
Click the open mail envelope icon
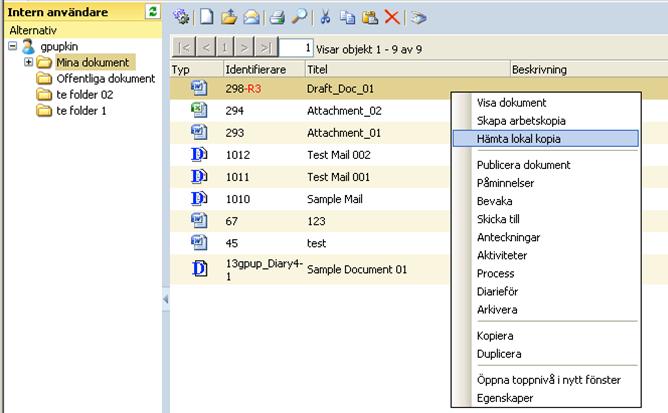251,17
